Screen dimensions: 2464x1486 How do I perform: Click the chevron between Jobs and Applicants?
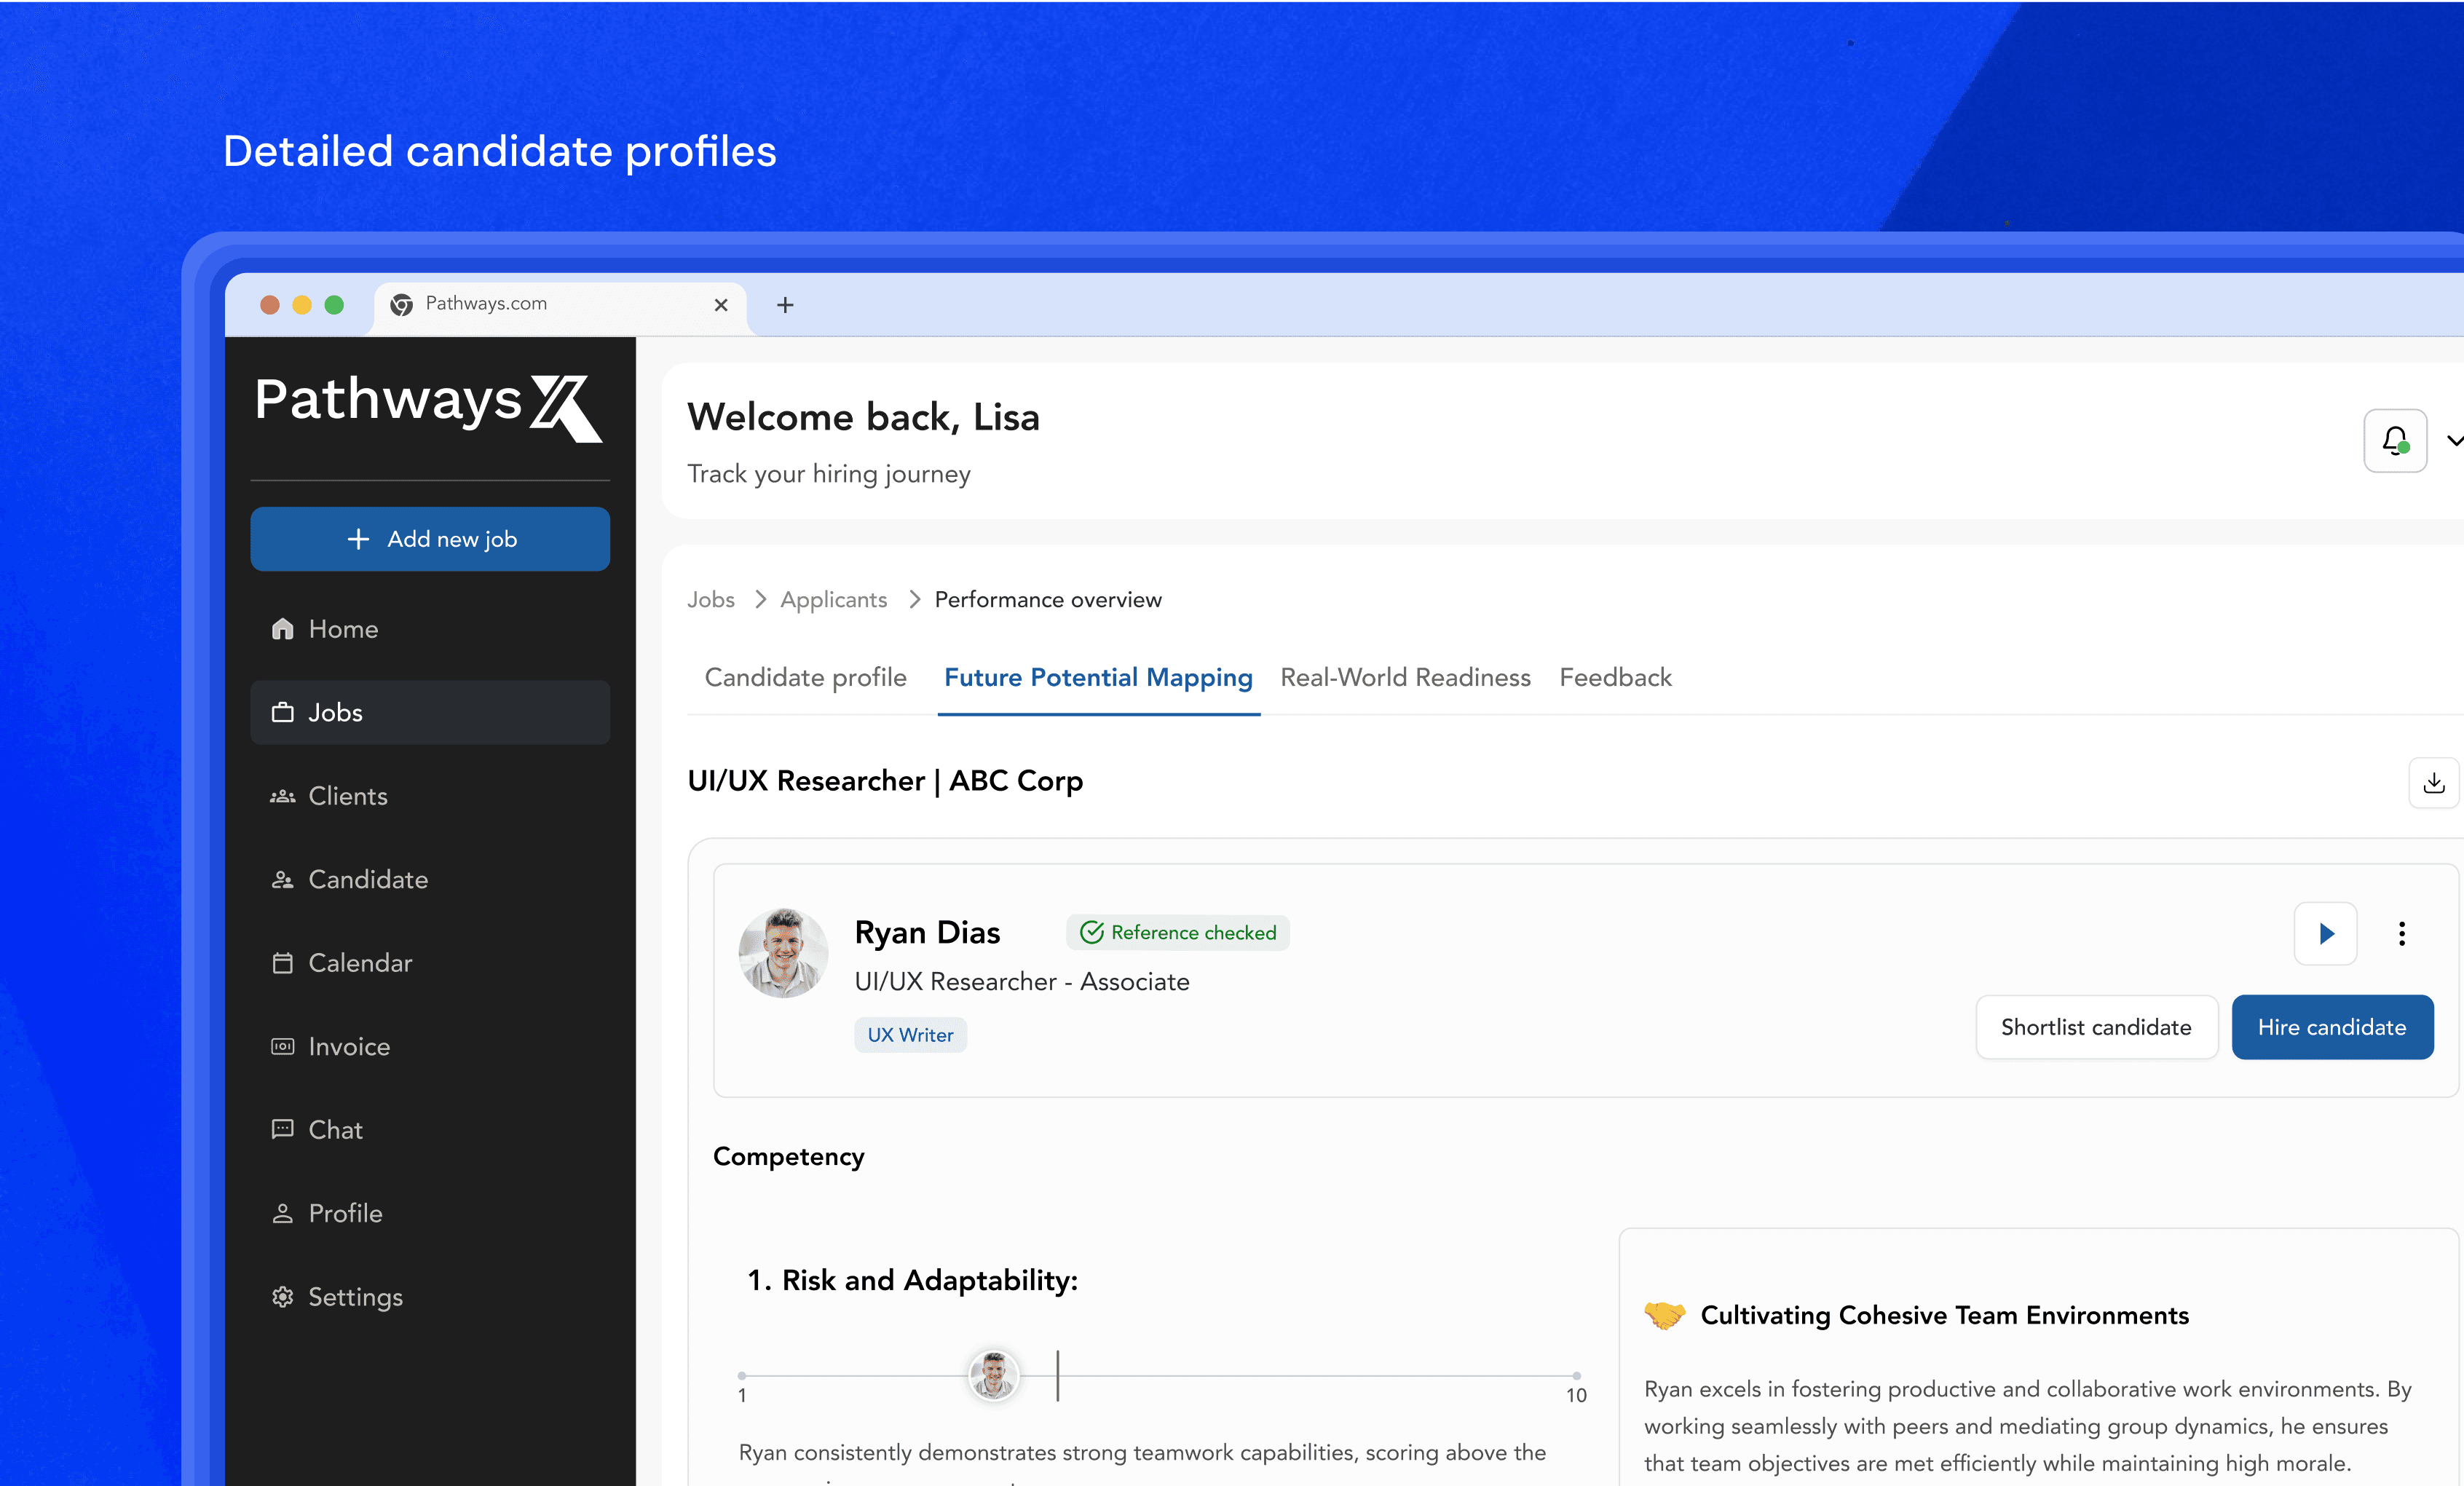(x=760, y=599)
